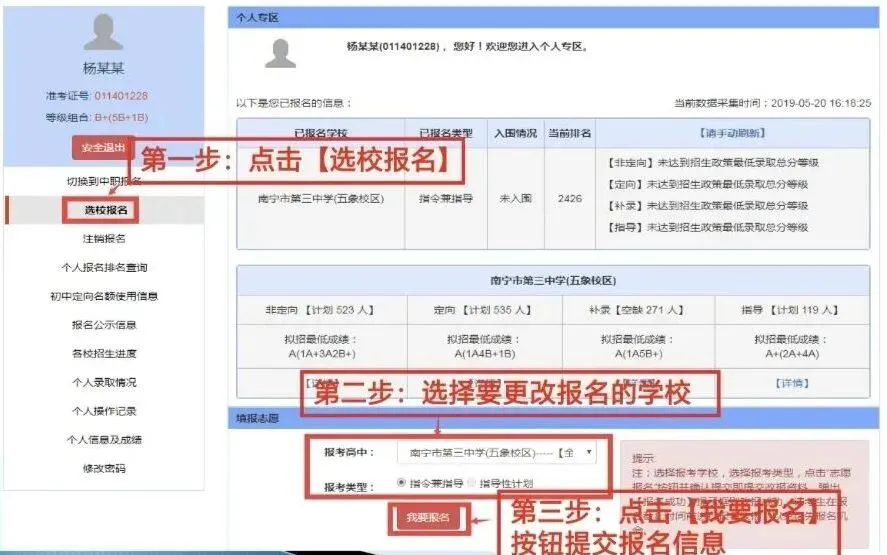Image resolution: width=887 pixels, height=555 pixels.
Task: Open 修改密码 in the sidebar
Action: tap(104, 468)
